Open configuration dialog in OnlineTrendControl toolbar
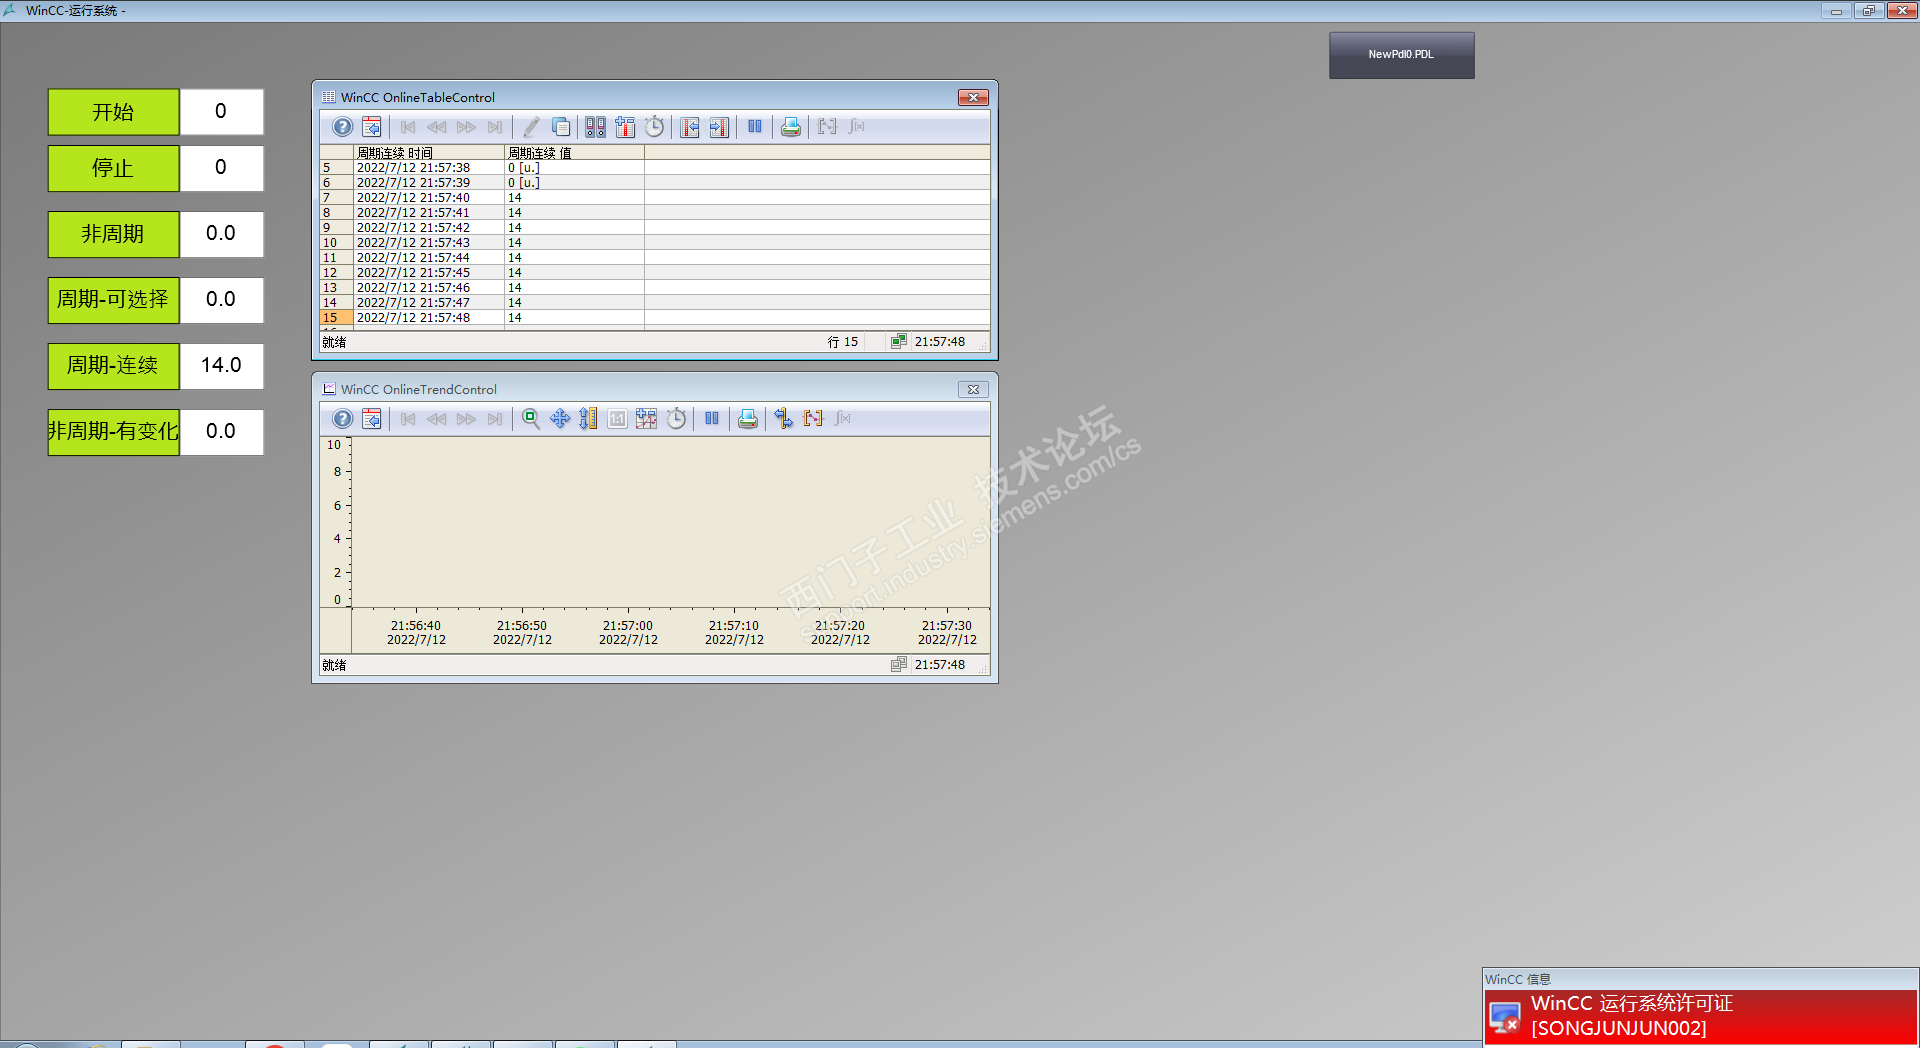1920x1048 pixels. pos(371,419)
